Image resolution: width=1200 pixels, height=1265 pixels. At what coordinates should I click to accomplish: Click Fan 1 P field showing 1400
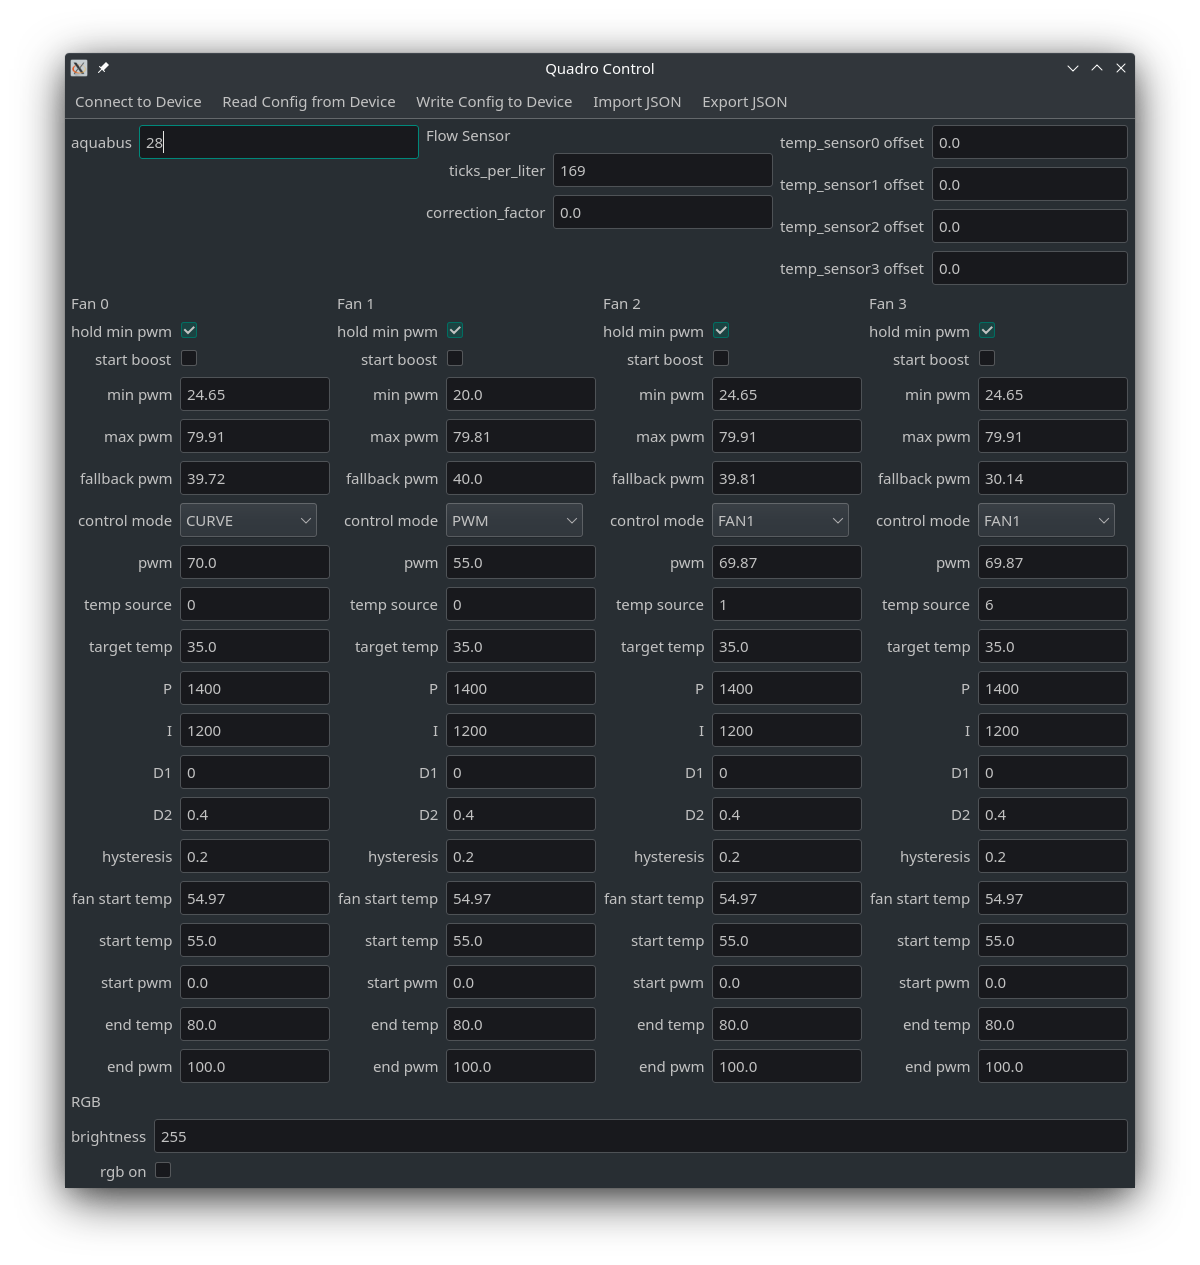(521, 688)
